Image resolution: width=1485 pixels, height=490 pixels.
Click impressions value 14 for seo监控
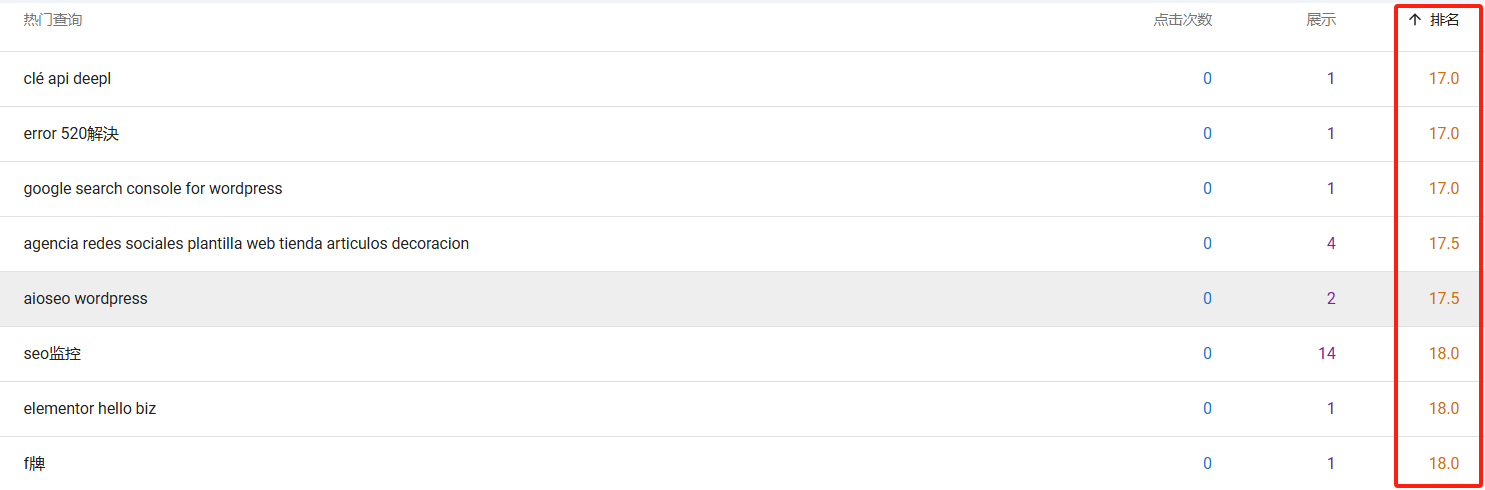click(1326, 354)
